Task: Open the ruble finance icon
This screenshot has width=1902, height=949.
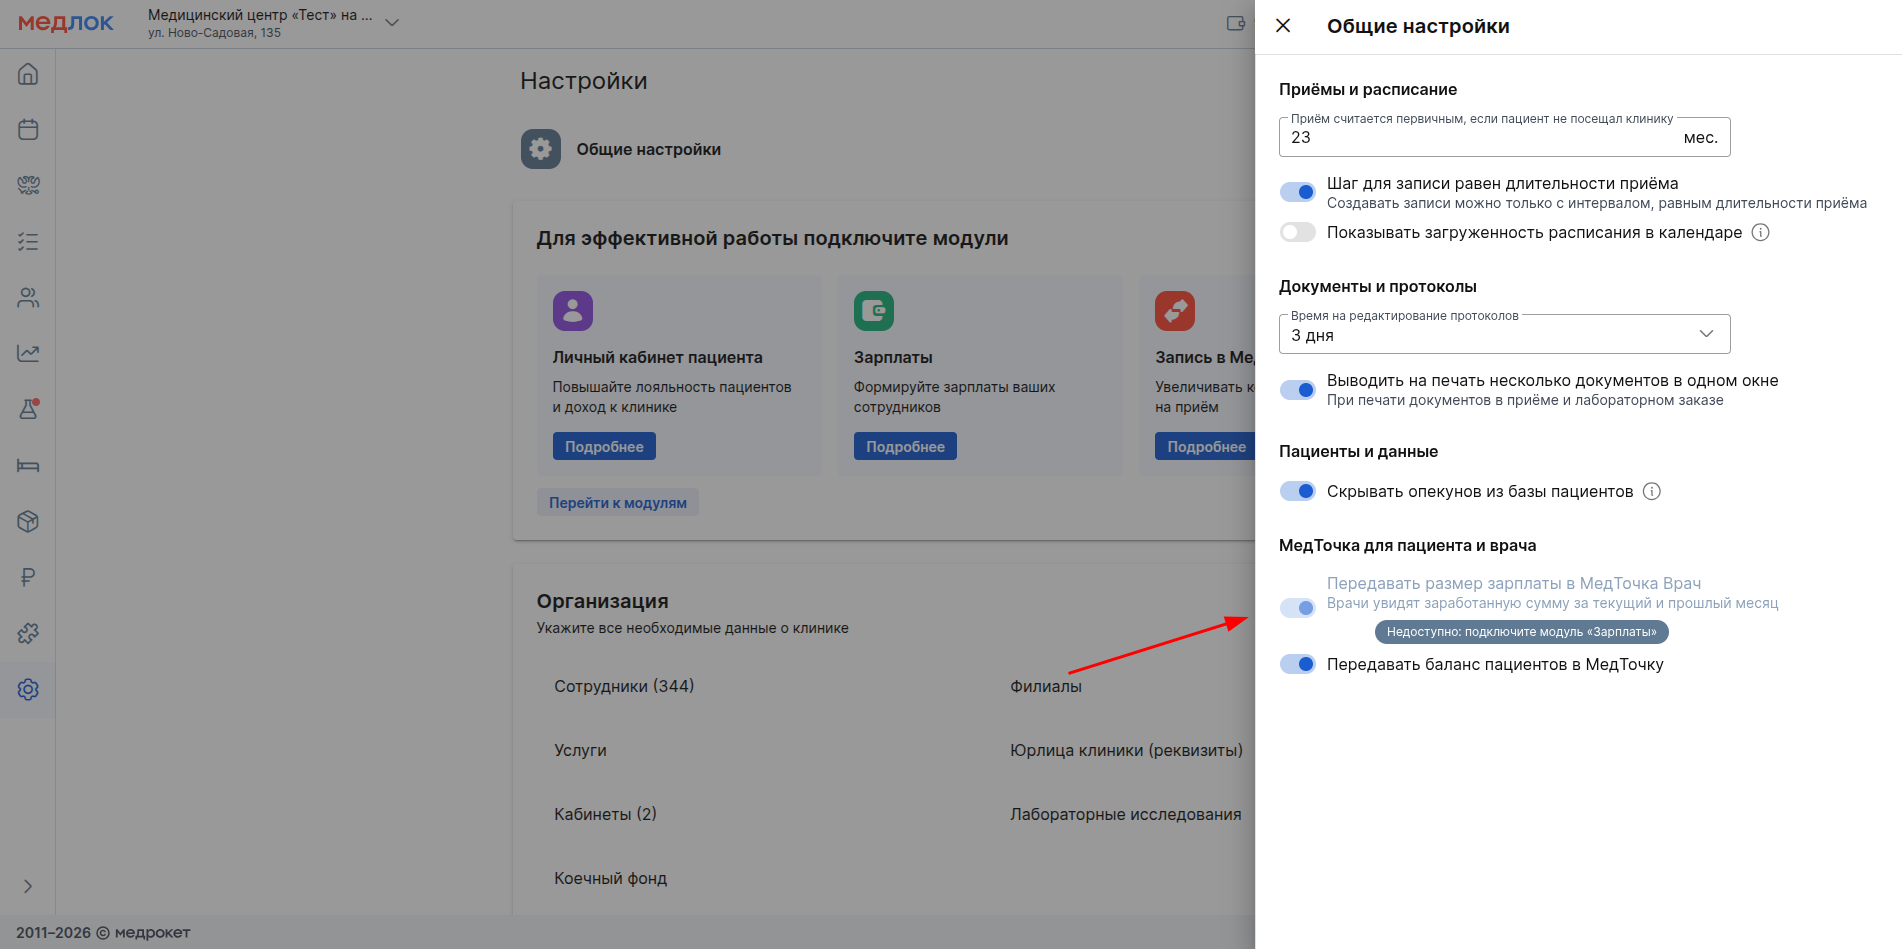Action: (x=28, y=577)
